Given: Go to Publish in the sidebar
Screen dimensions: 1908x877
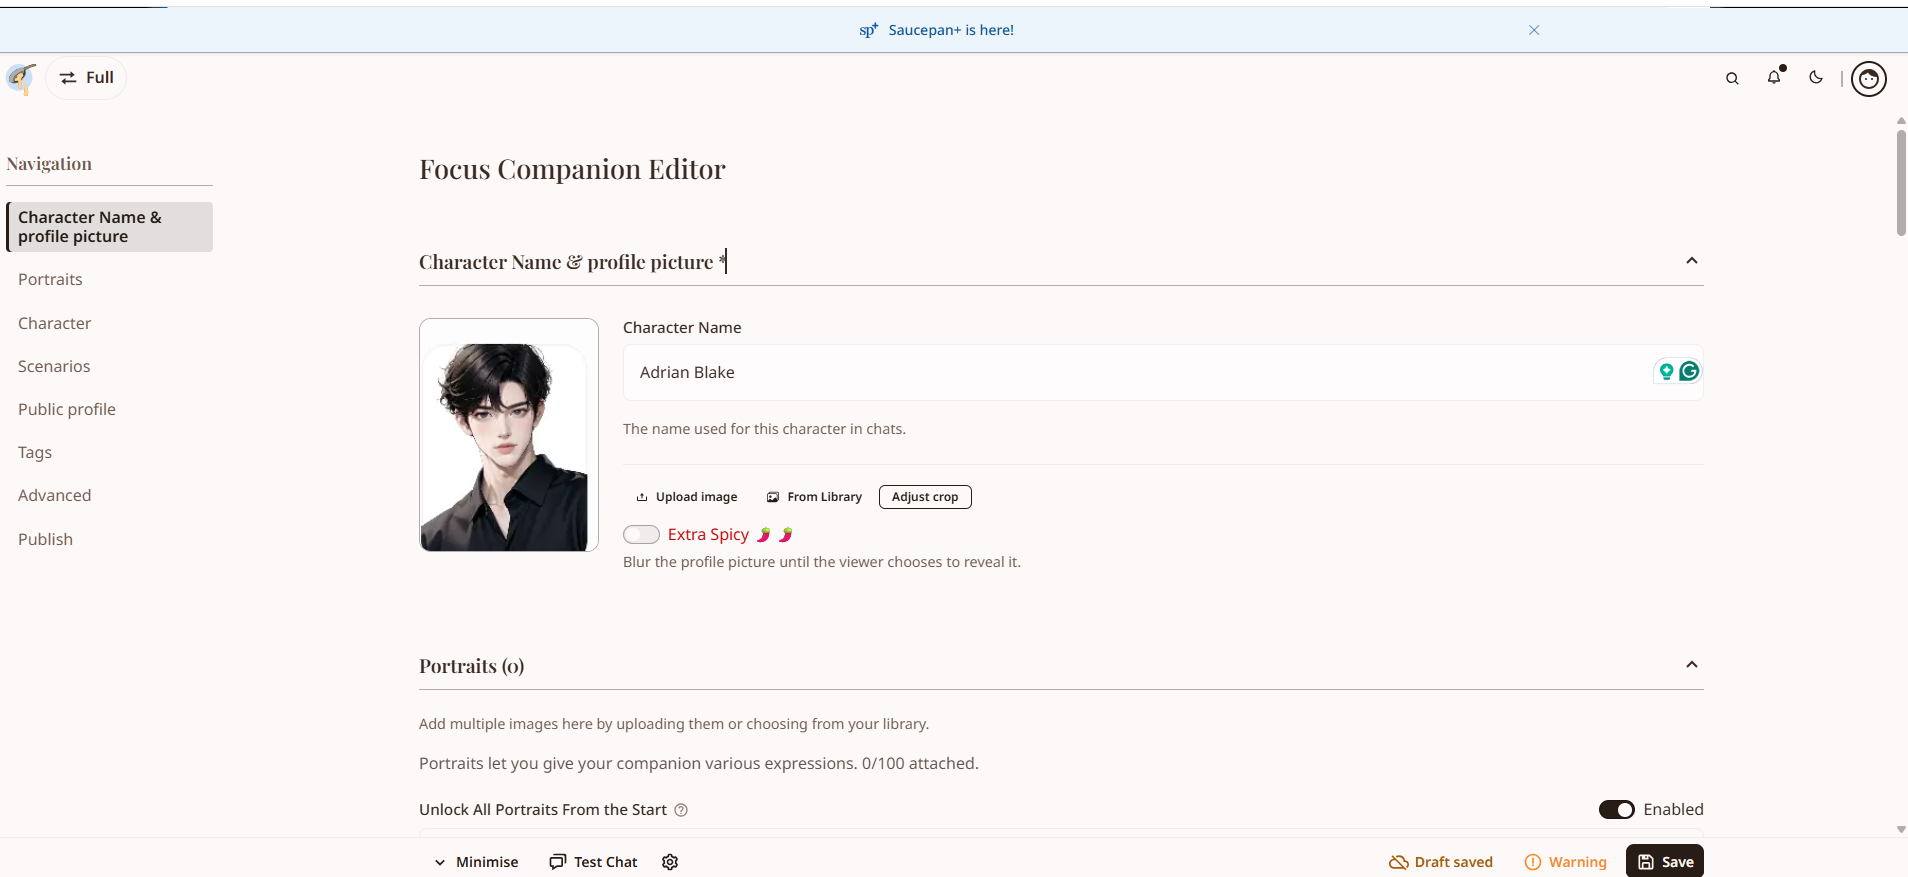Looking at the screenshot, I should pyautogui.click(x=46, y=540).
